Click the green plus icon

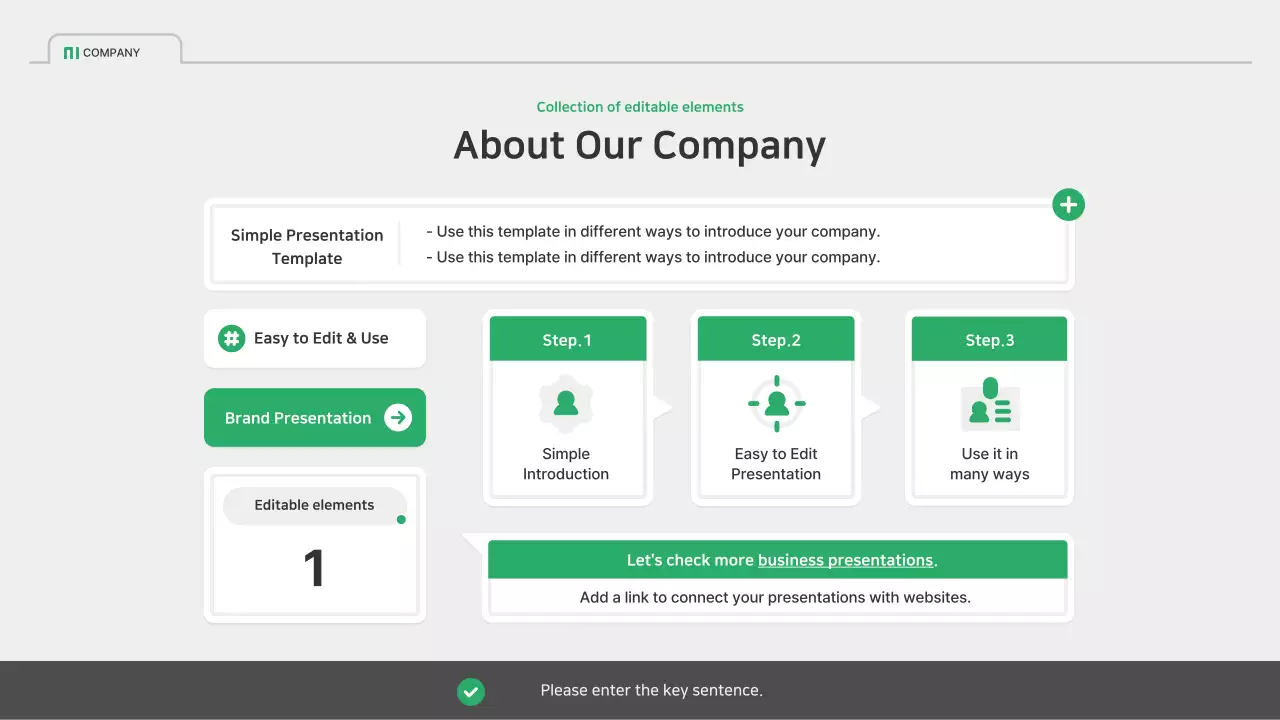pyautogui.click(x=1068, y=204)
